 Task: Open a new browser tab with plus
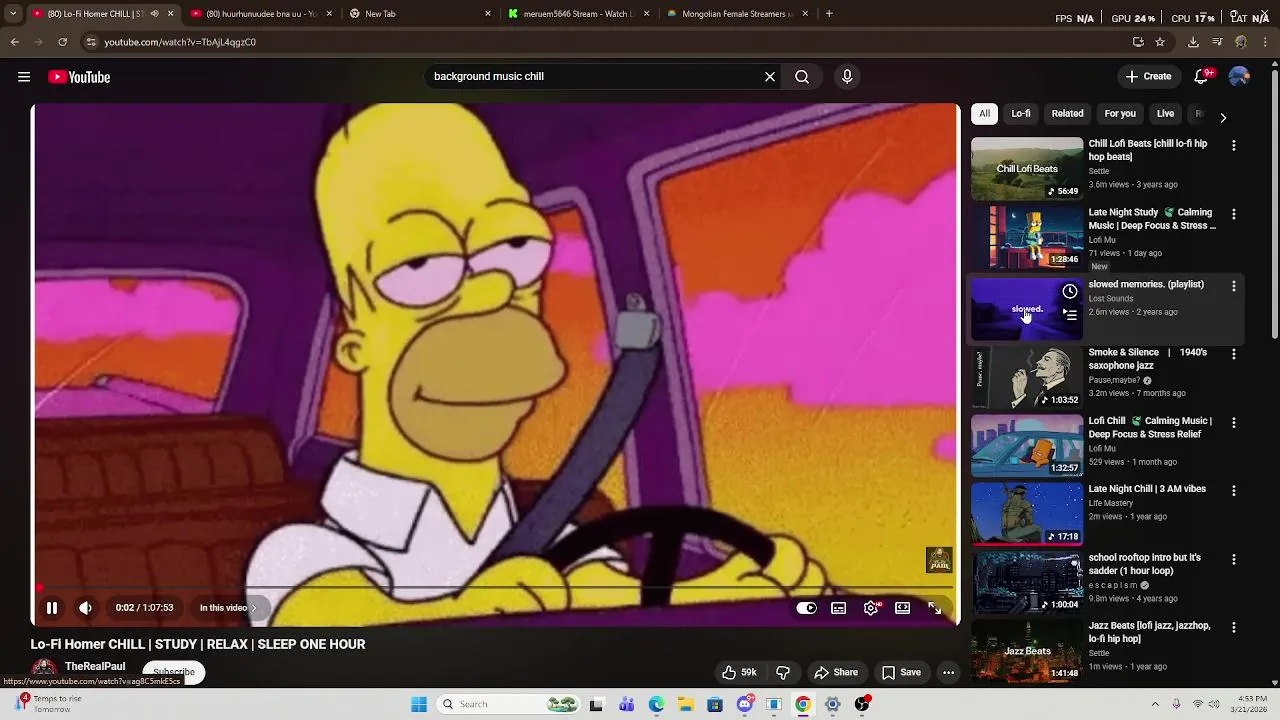[x=829, y=14]
